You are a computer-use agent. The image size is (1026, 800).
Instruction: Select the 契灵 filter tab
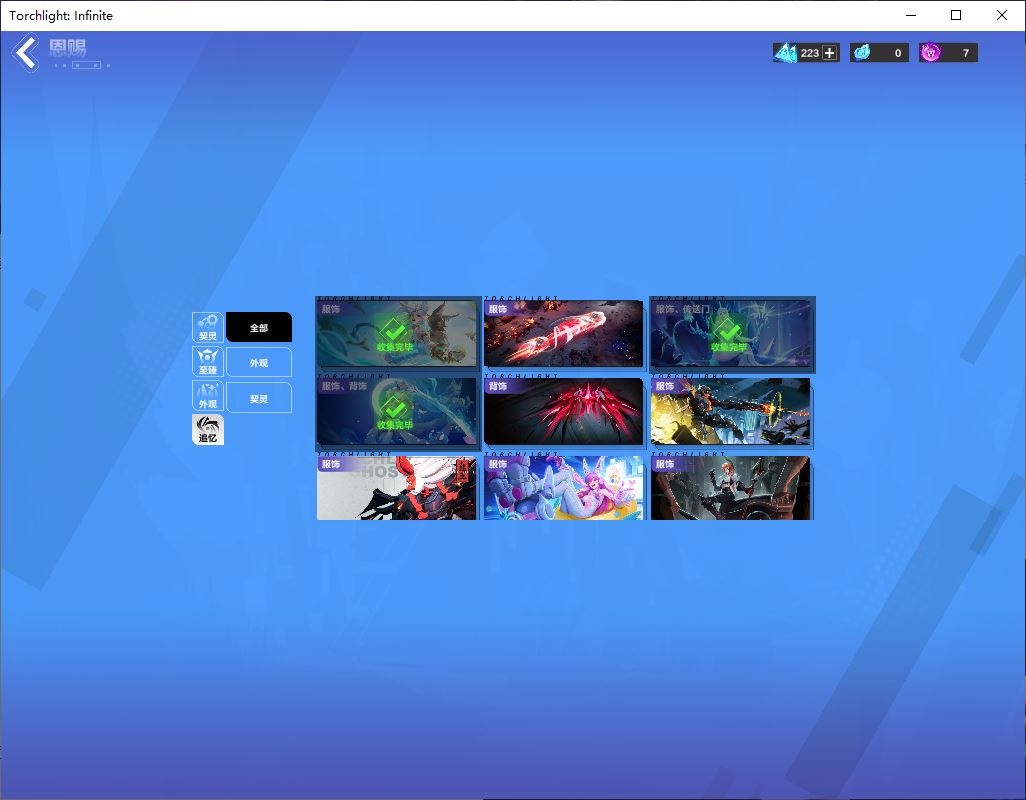259,398
